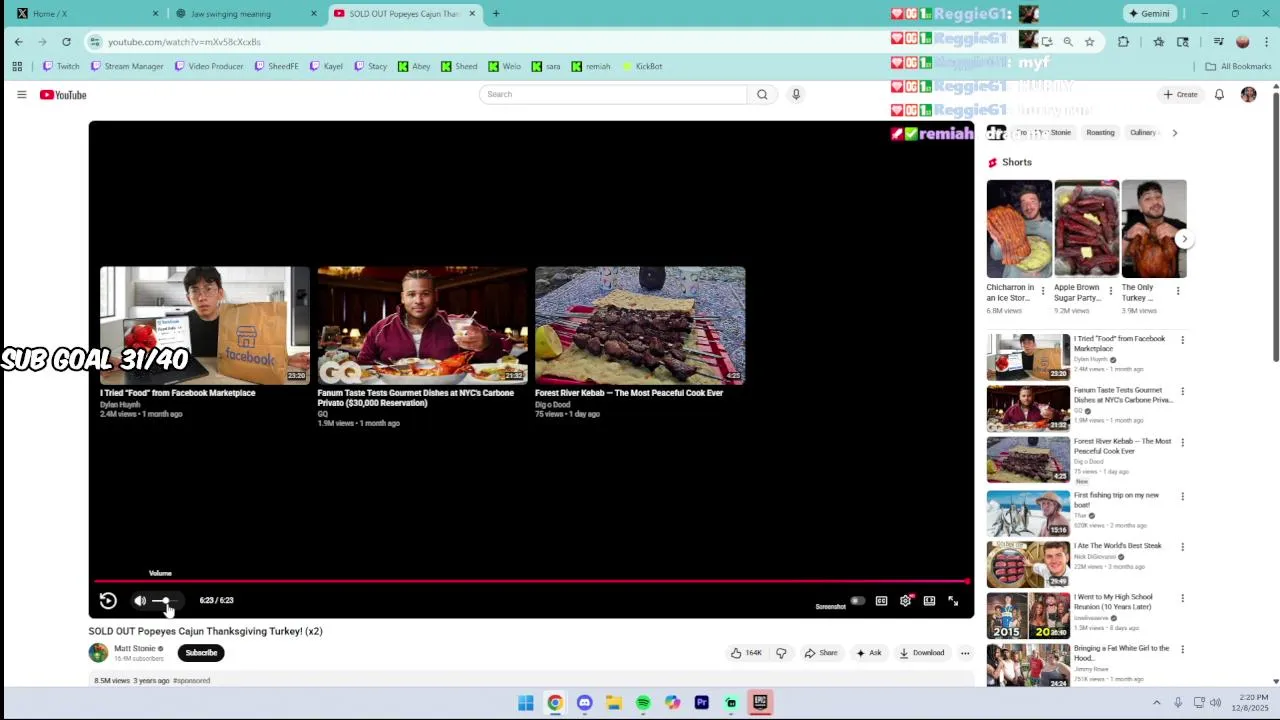The width and height of the screenshot is (1280, 720).
Task: Search with voice microphone icon
Action: [x=796, y=94]
